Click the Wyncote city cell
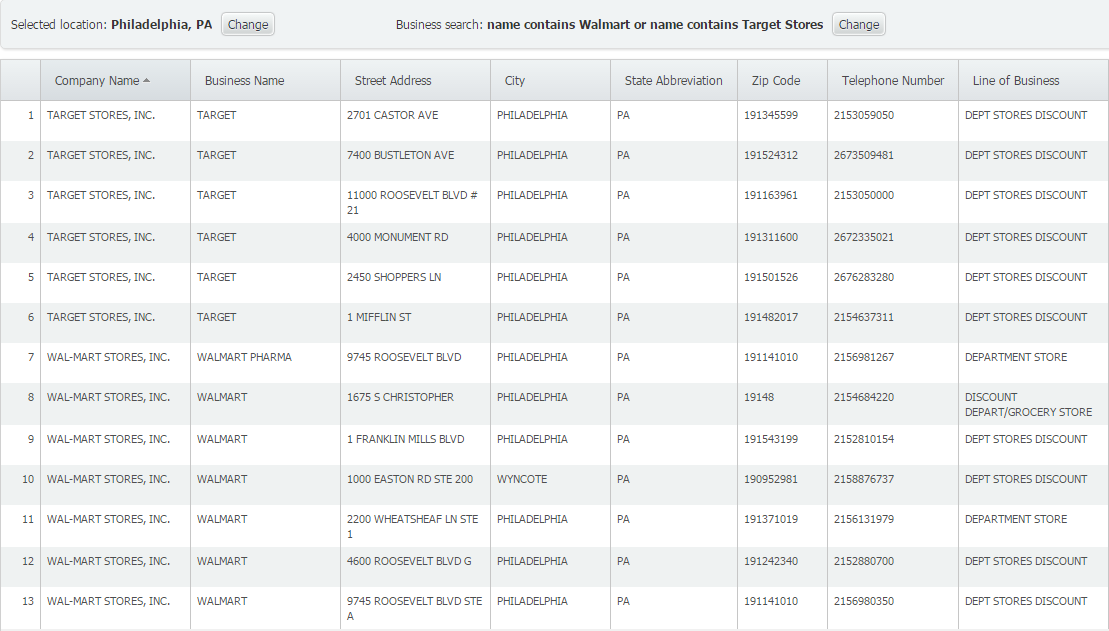Viewport: 1109px width, 631px height. click(x=522, y=480)
